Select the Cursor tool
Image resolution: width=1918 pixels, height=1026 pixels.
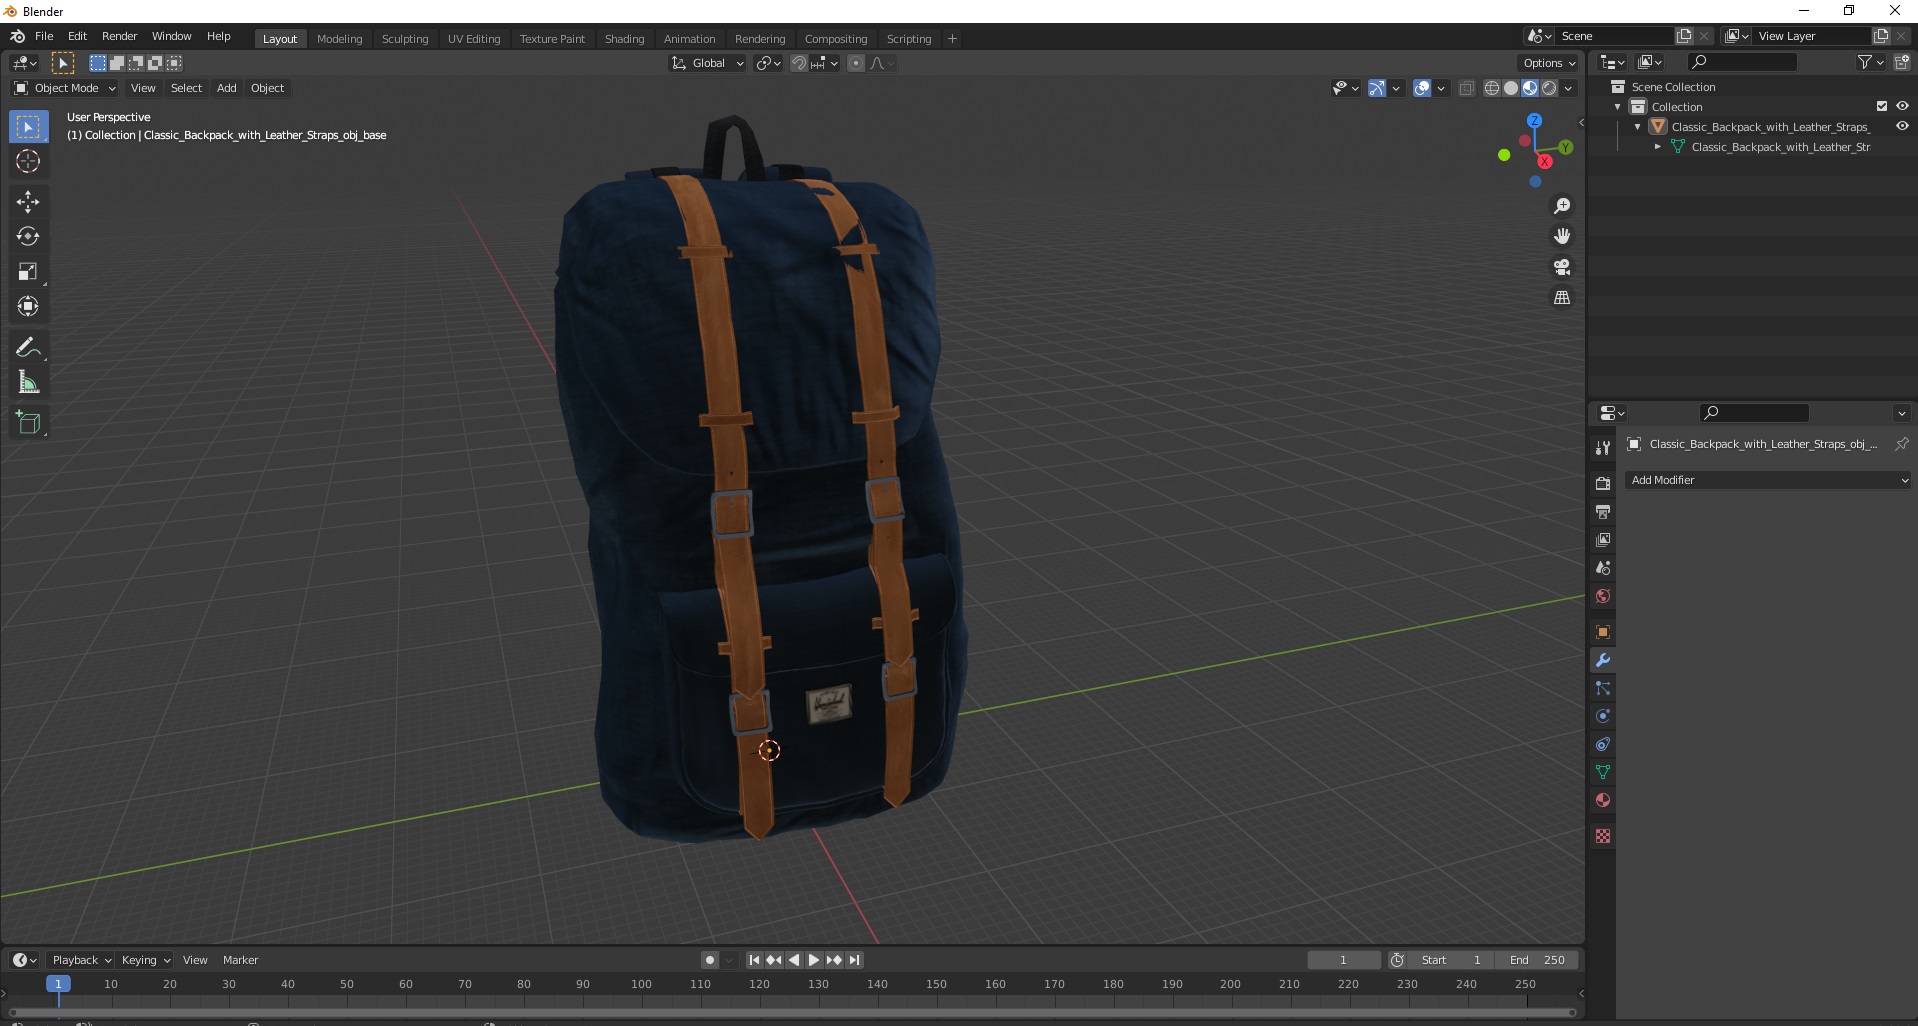tap(28, 161)
